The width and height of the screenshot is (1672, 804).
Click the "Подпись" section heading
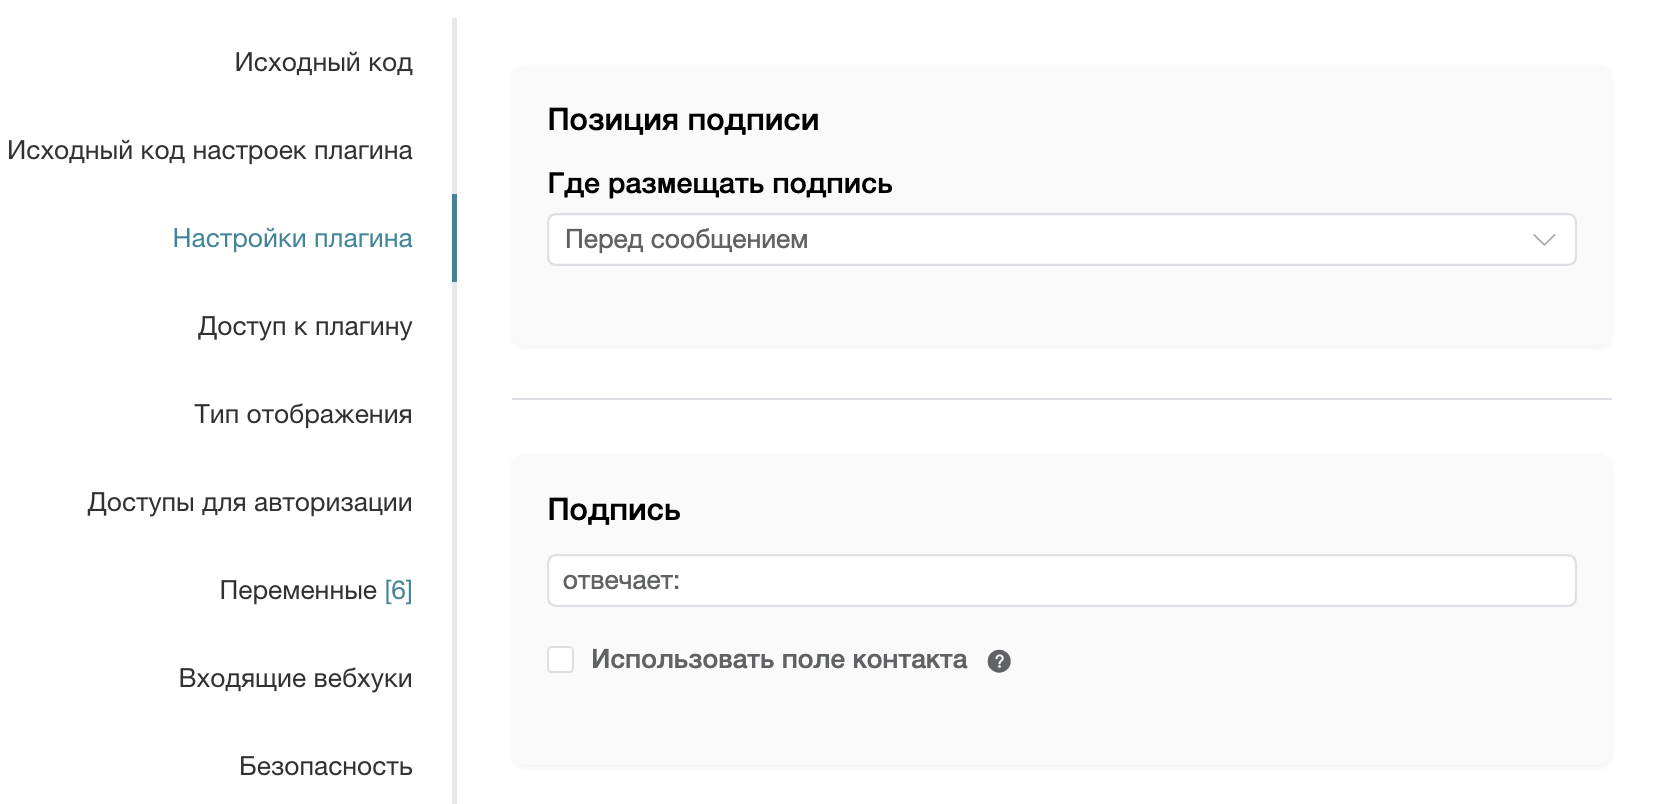click(x=614, y=510)
